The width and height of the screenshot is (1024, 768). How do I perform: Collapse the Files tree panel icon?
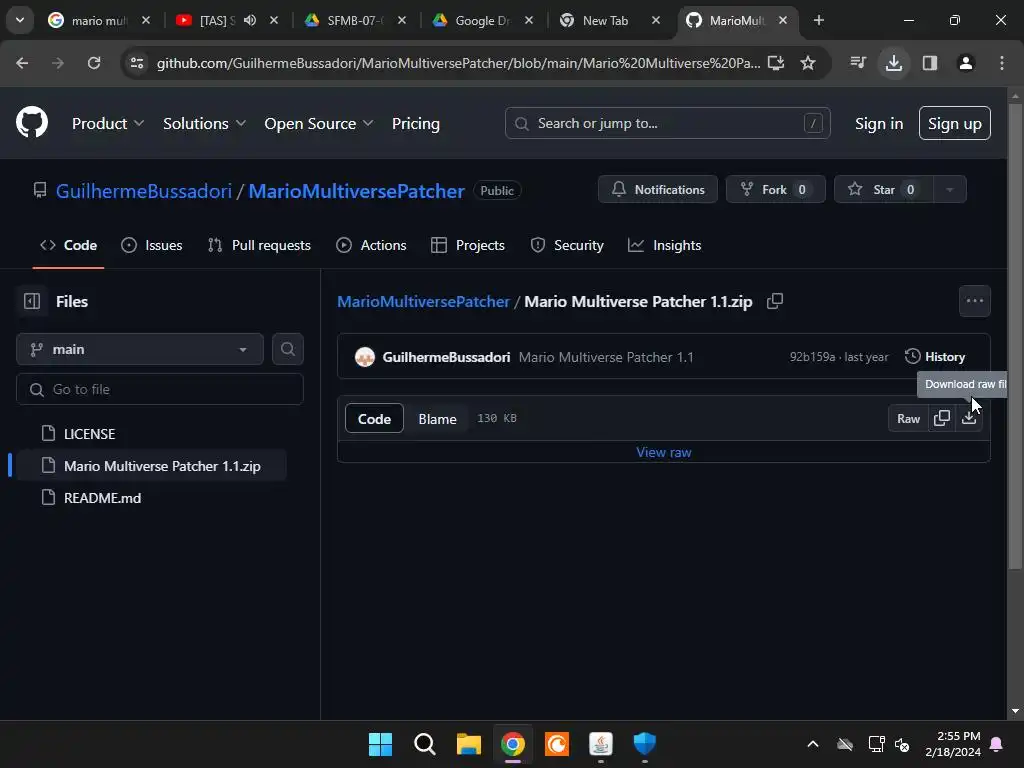coord(32,301)
